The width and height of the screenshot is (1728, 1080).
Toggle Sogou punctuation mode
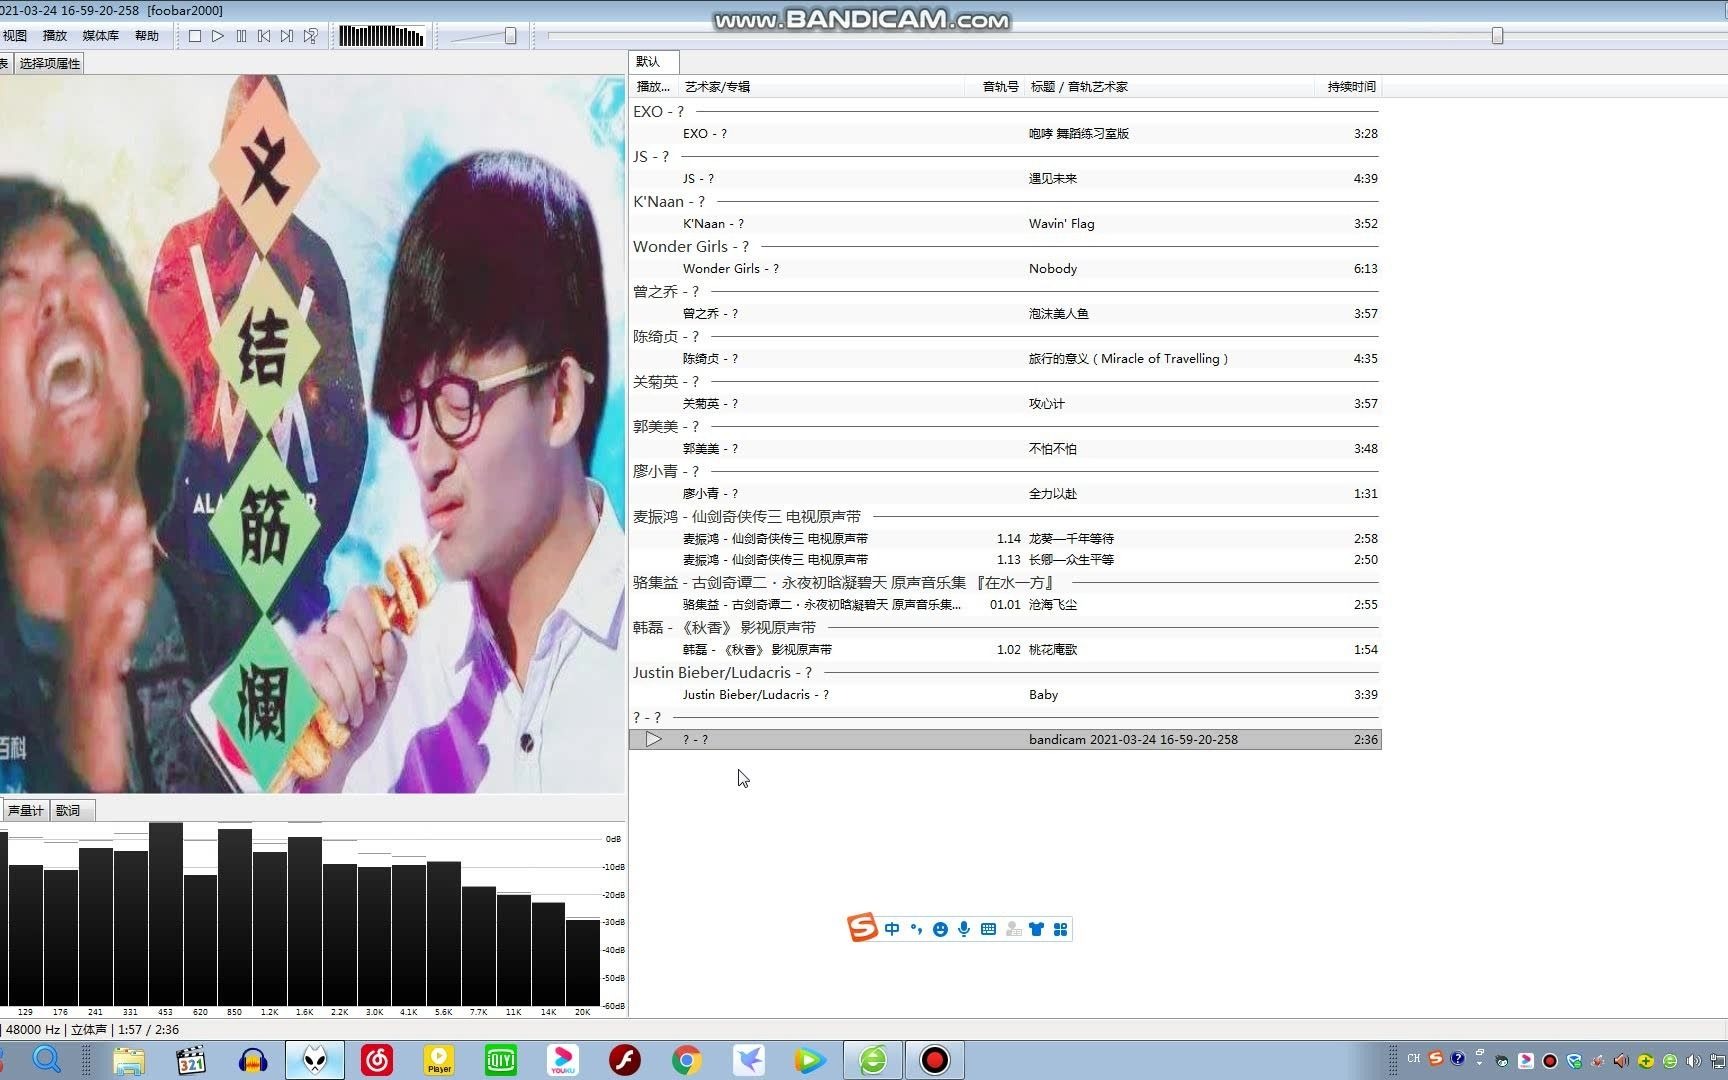pyautogui.click(x=916, y=929)
